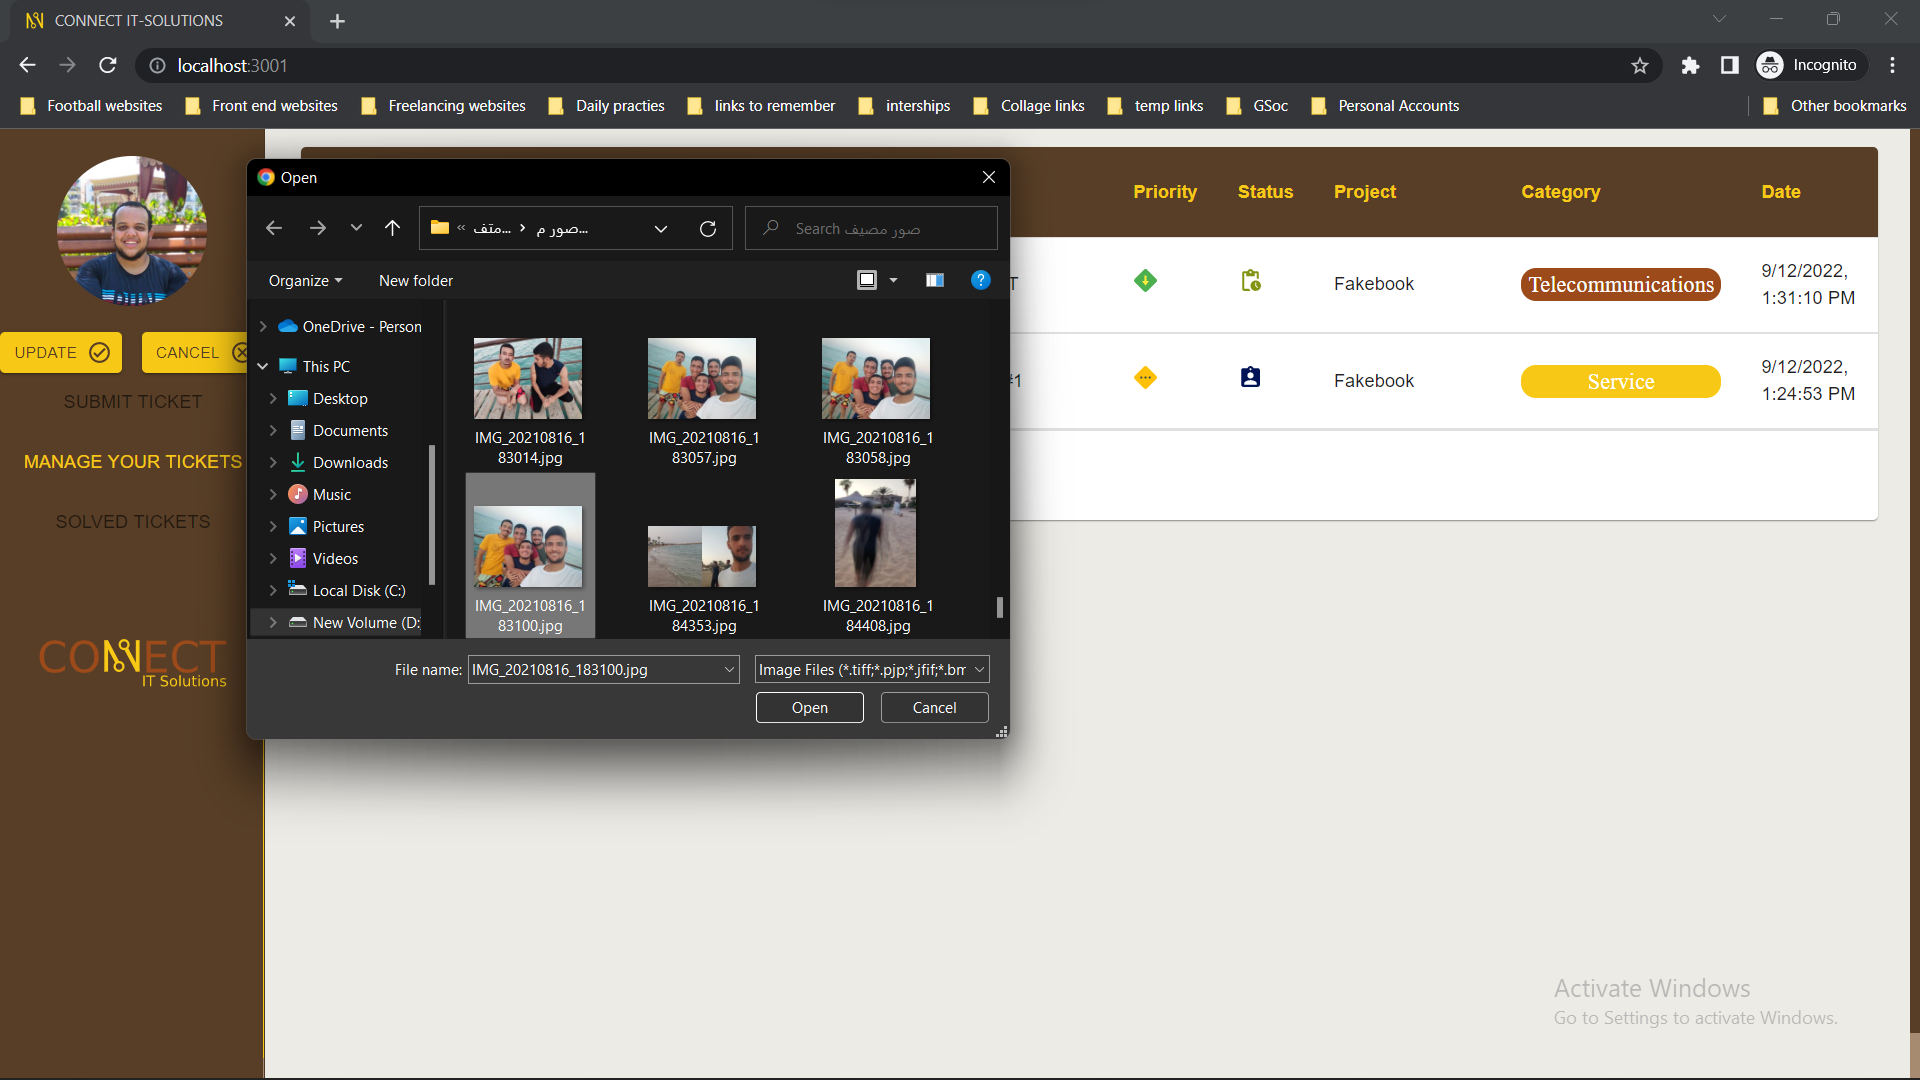This screenshot has height=1080, width=1920.
Task: Expand the Pictures tree node
Action: click(273, 527)
